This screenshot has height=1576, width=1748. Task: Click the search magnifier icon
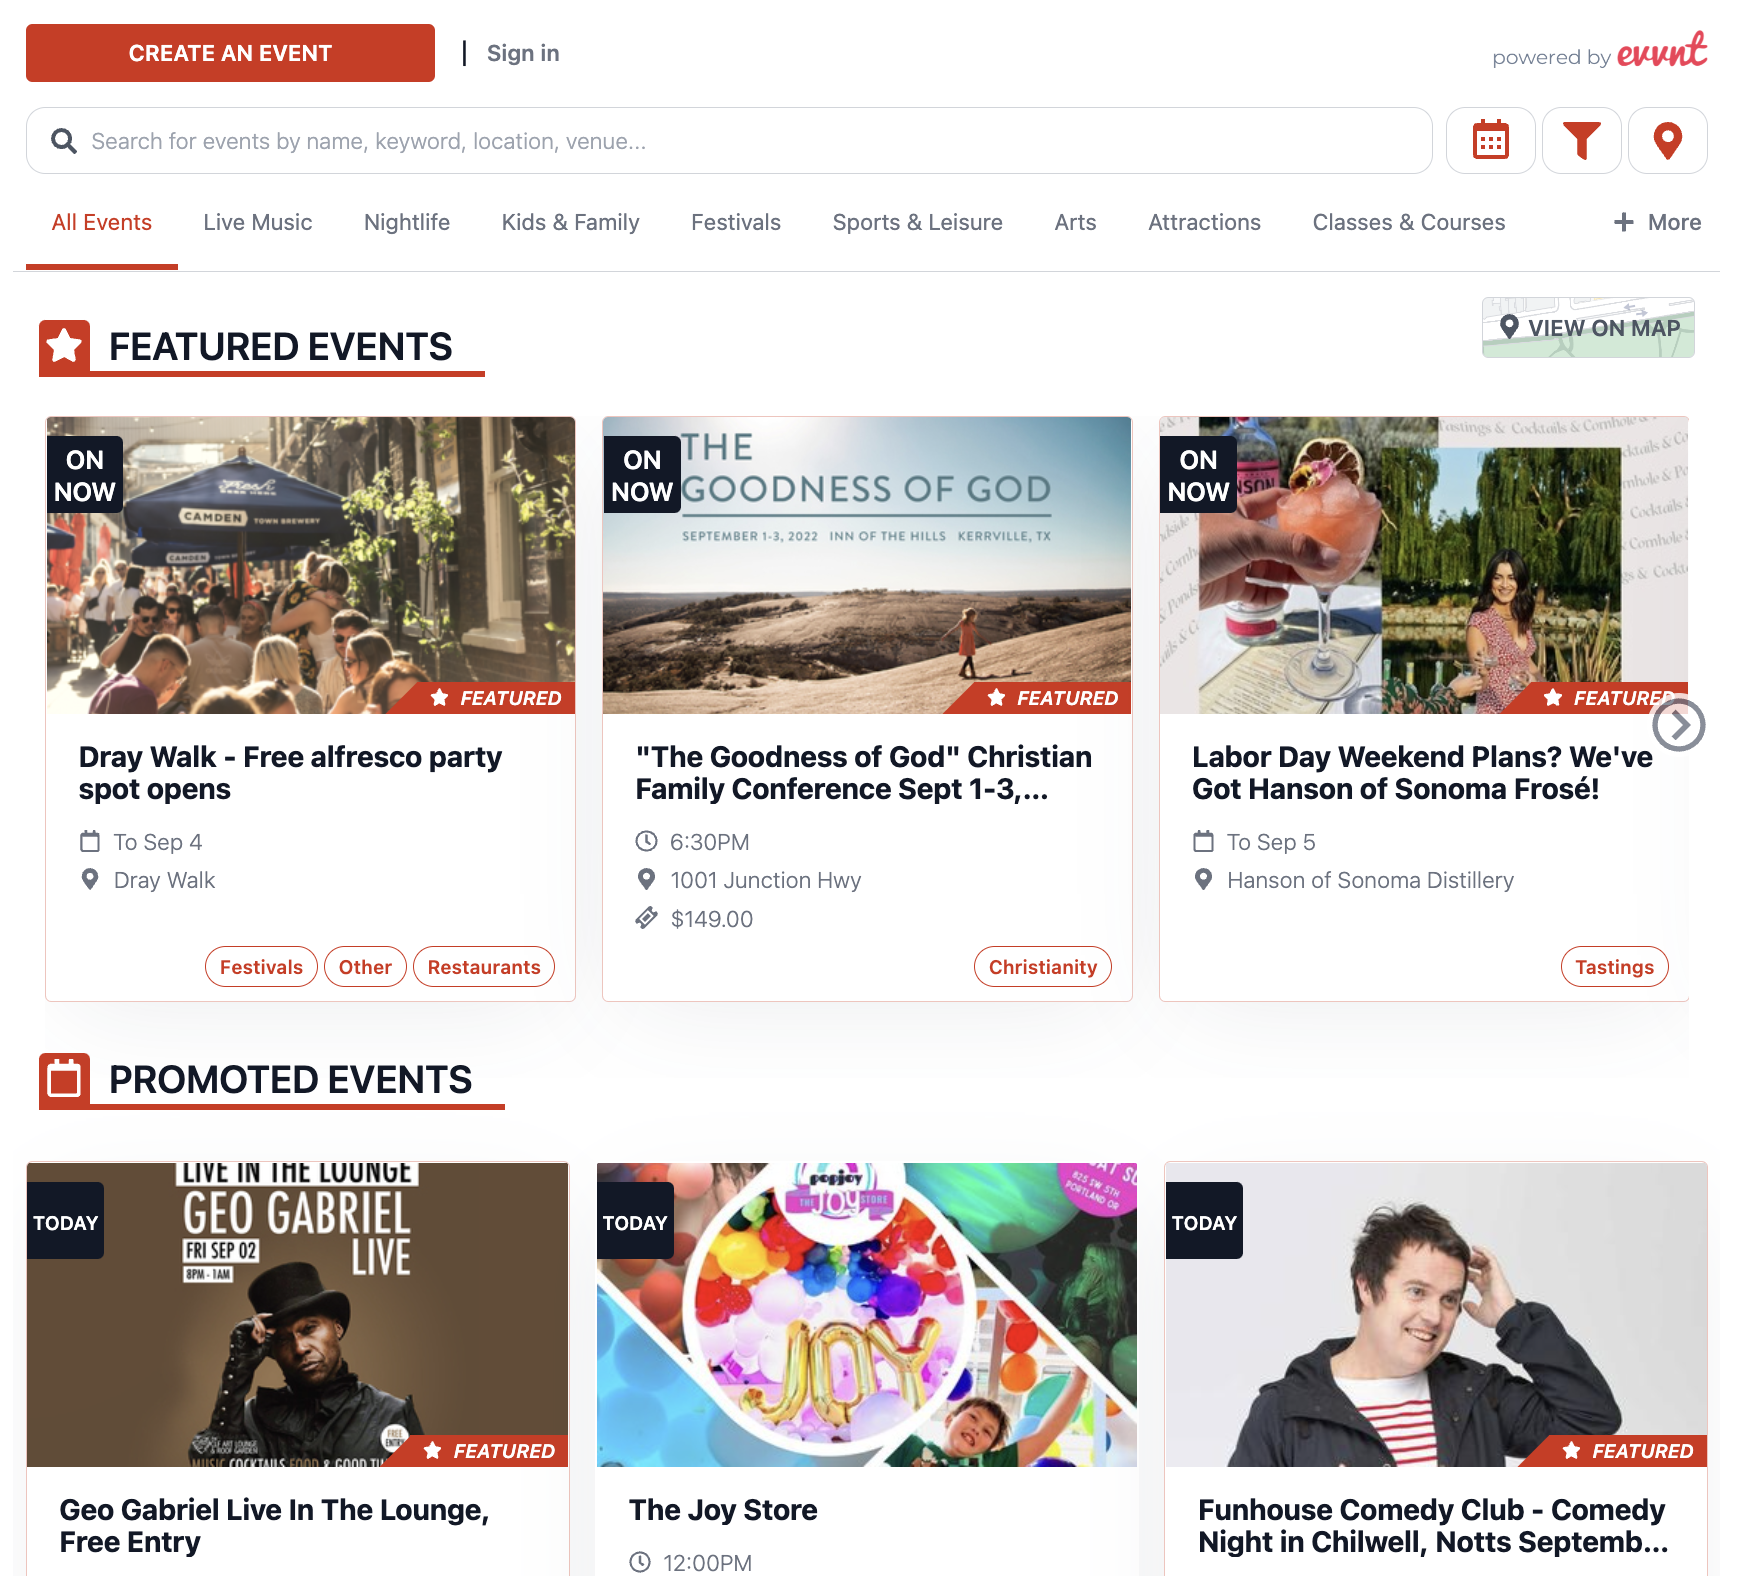pyautogui.click(x=64, y=141)
